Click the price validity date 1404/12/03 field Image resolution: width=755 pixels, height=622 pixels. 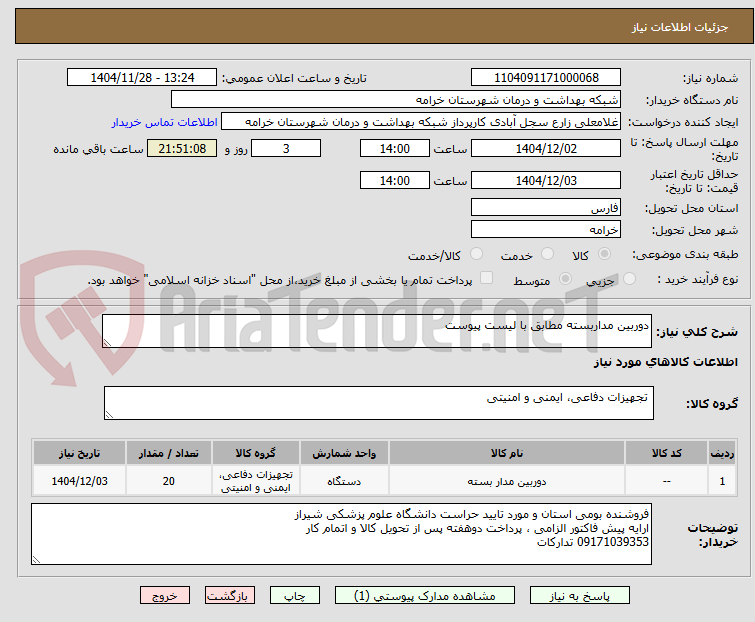[546, 180]
